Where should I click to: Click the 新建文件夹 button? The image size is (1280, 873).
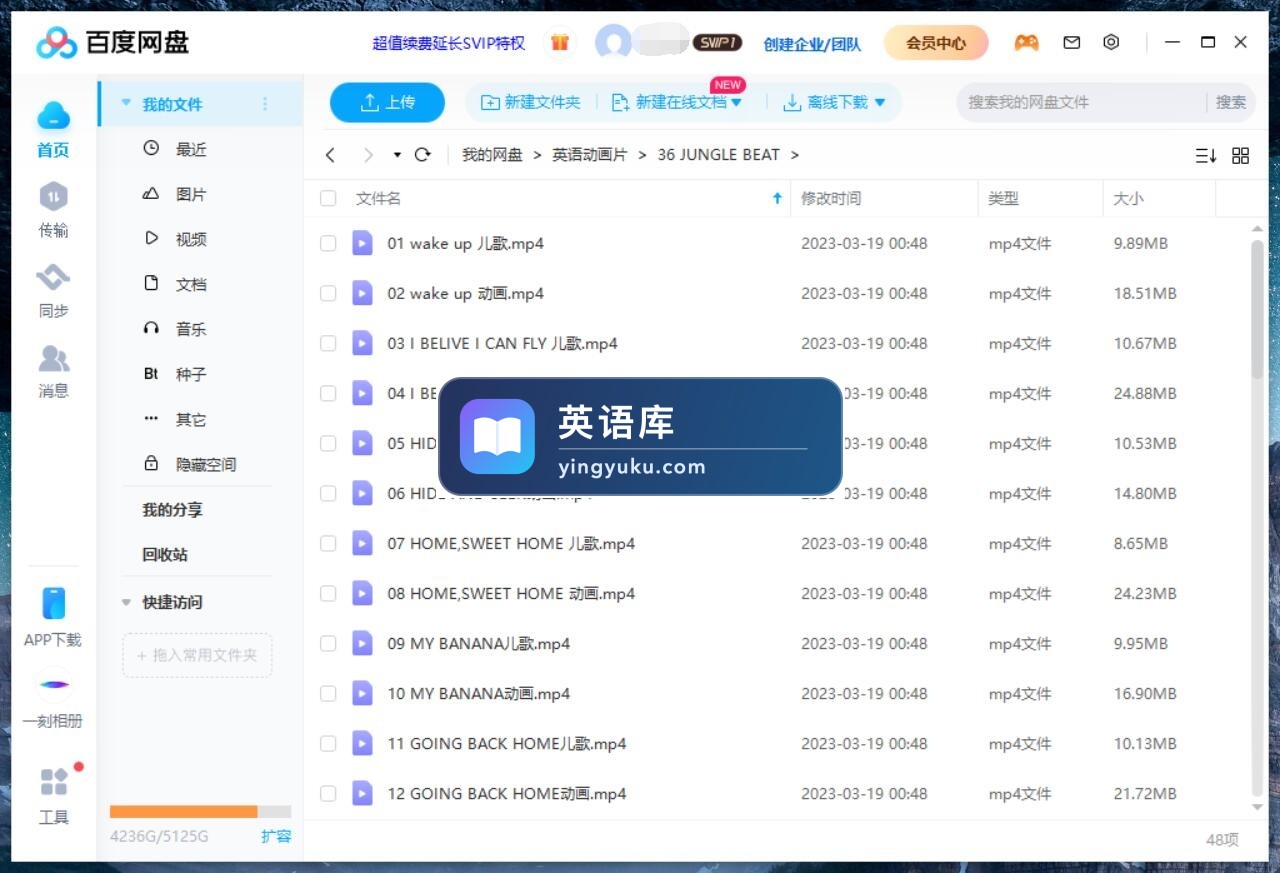531,102
